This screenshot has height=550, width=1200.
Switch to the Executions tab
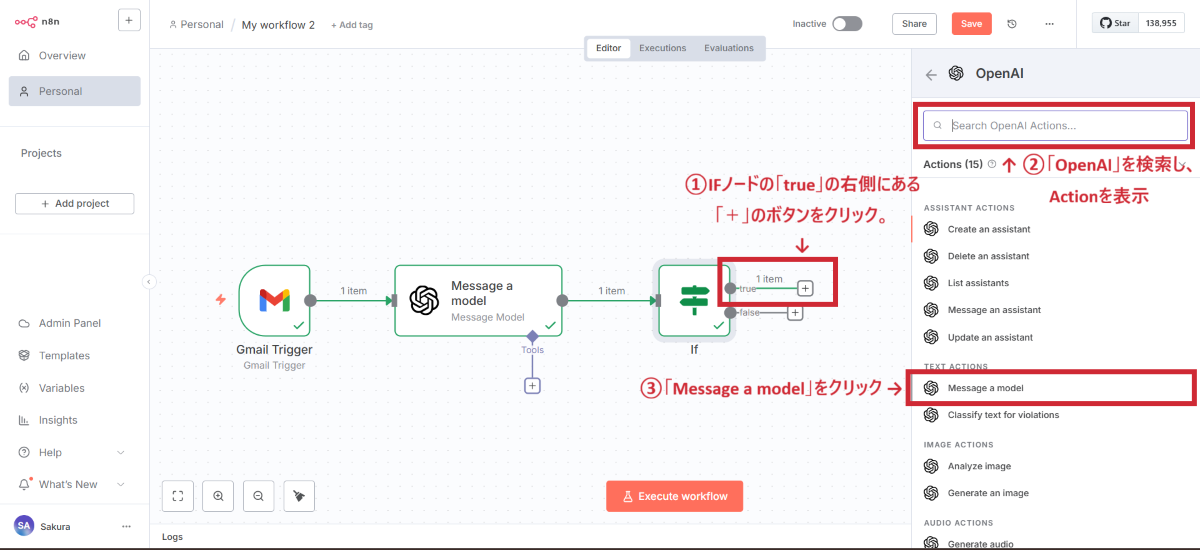pos(662,48)
